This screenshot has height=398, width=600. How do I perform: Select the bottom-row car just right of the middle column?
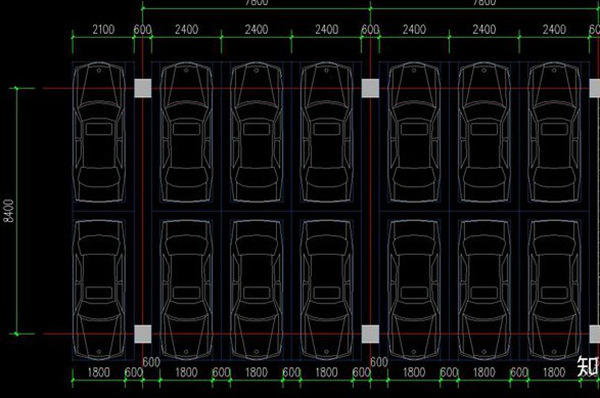click(414, 290)
